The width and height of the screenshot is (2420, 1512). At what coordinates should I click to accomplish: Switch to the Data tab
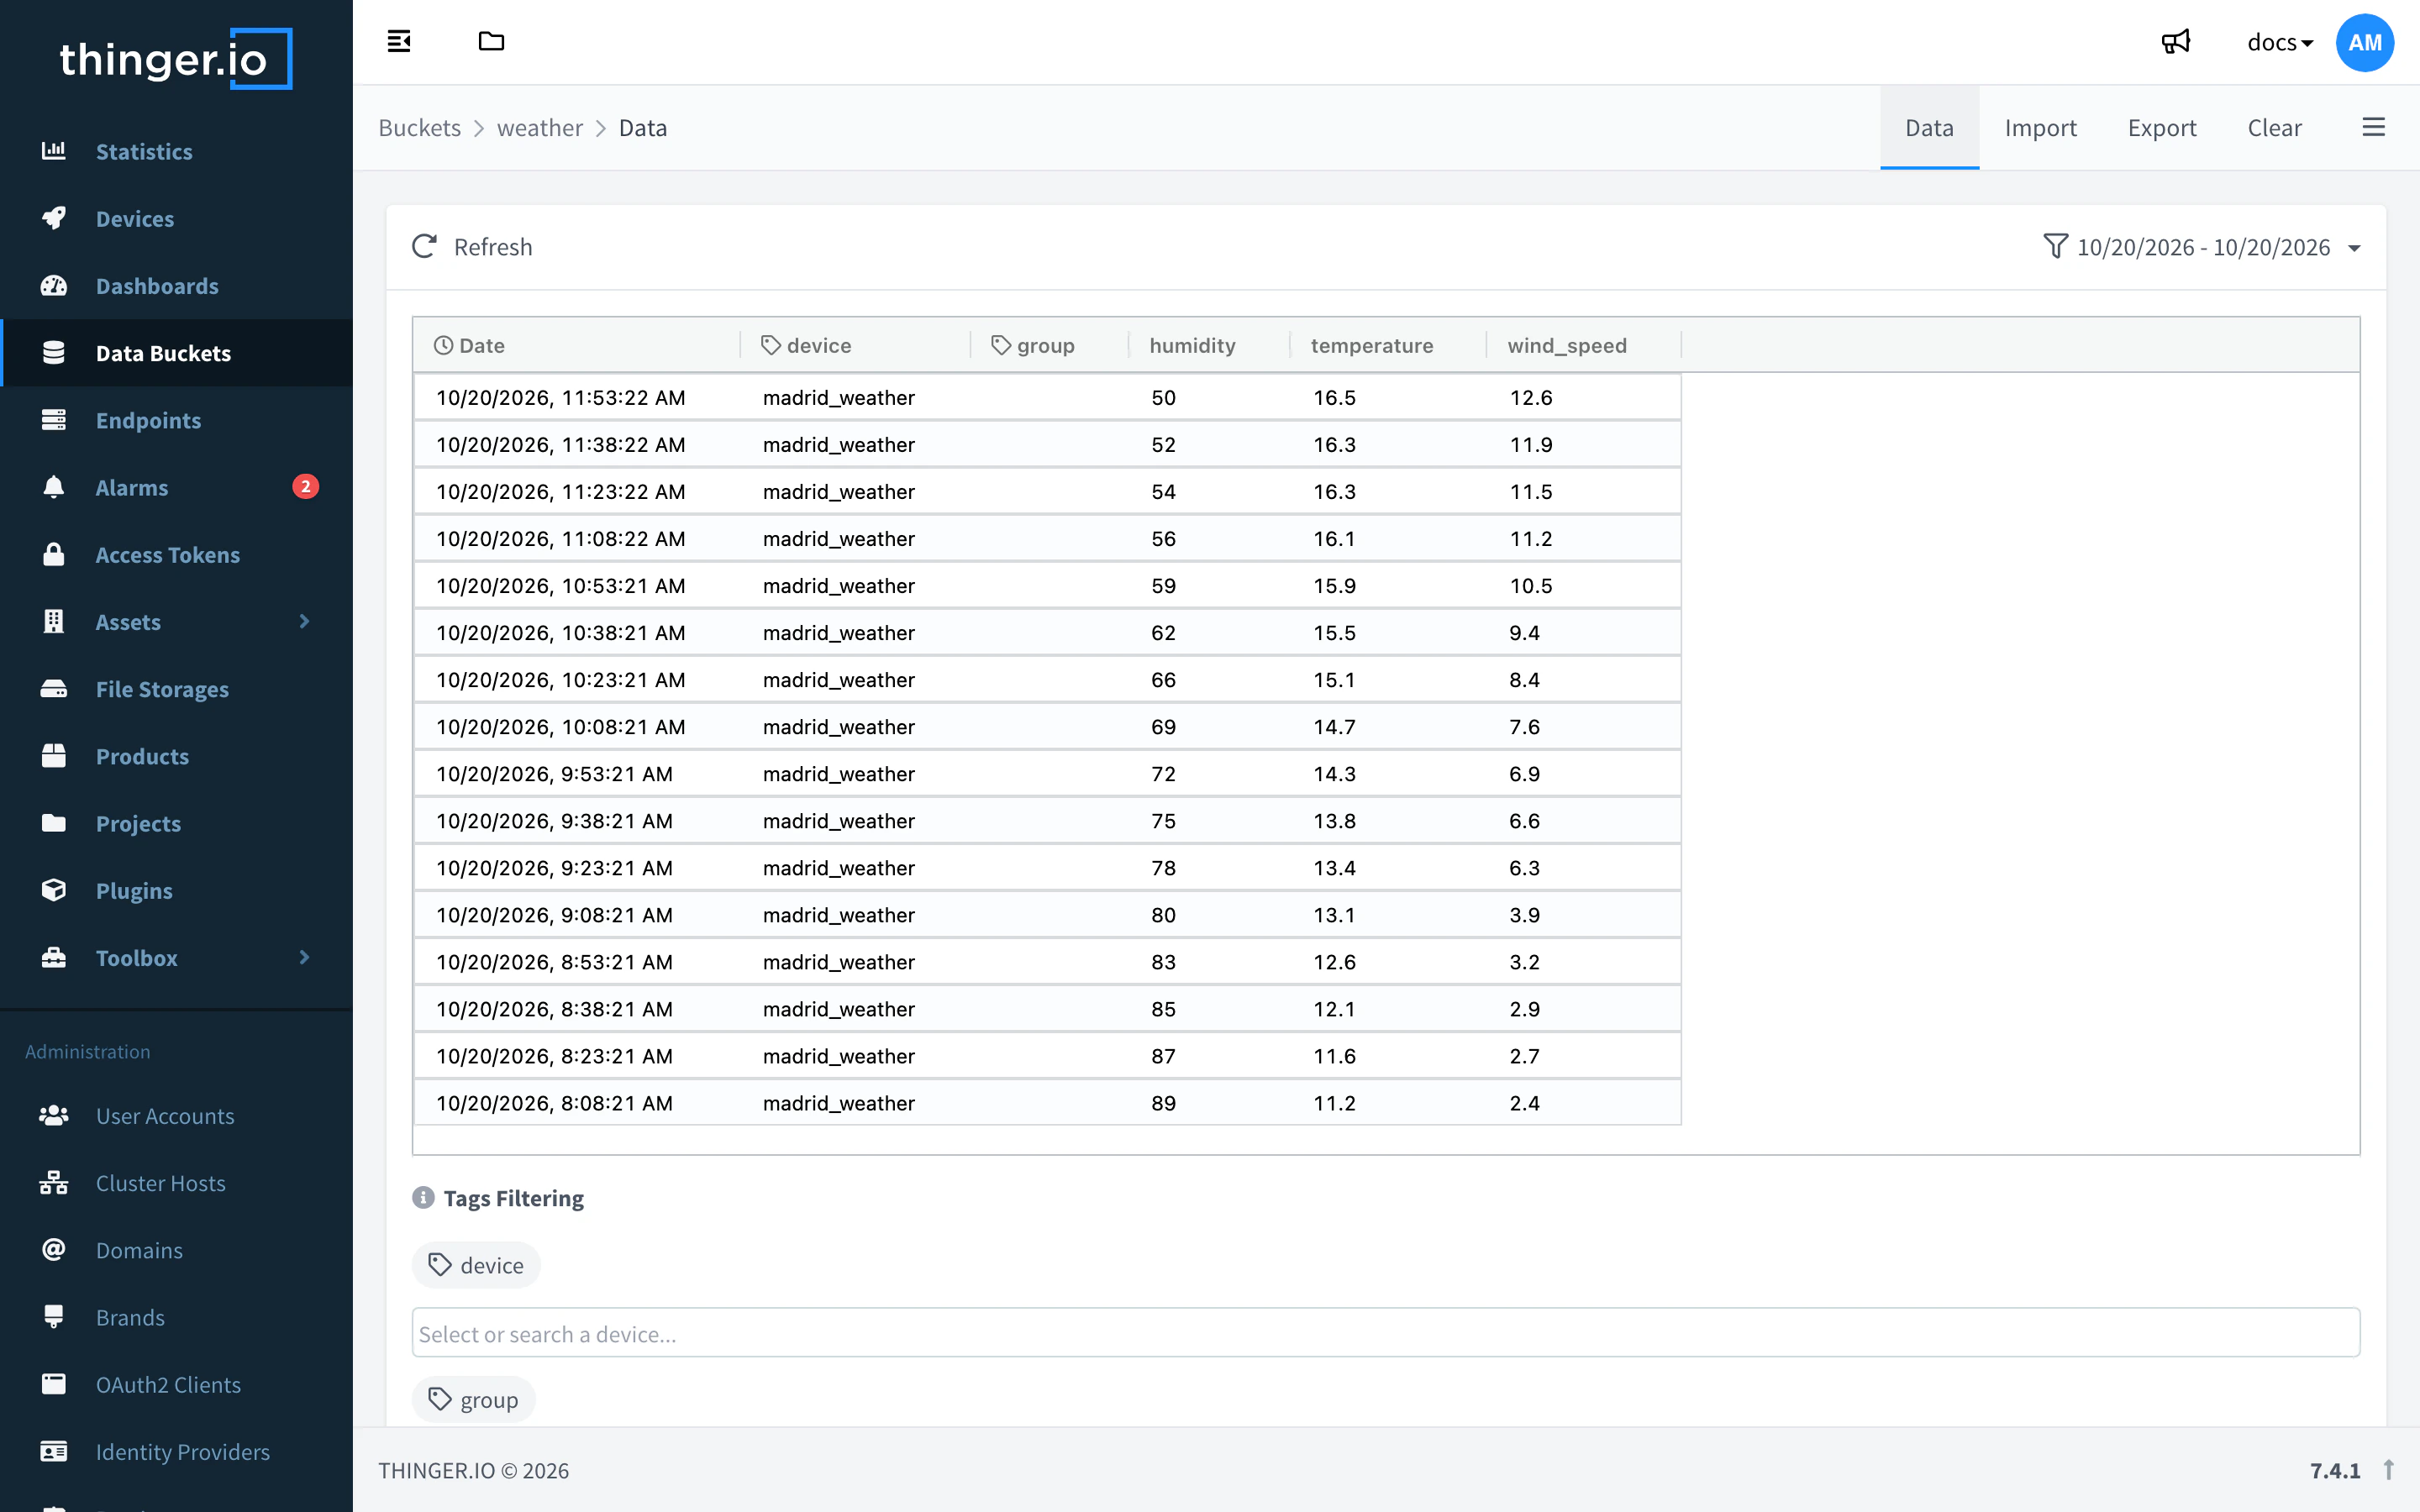click(1929, 127)
